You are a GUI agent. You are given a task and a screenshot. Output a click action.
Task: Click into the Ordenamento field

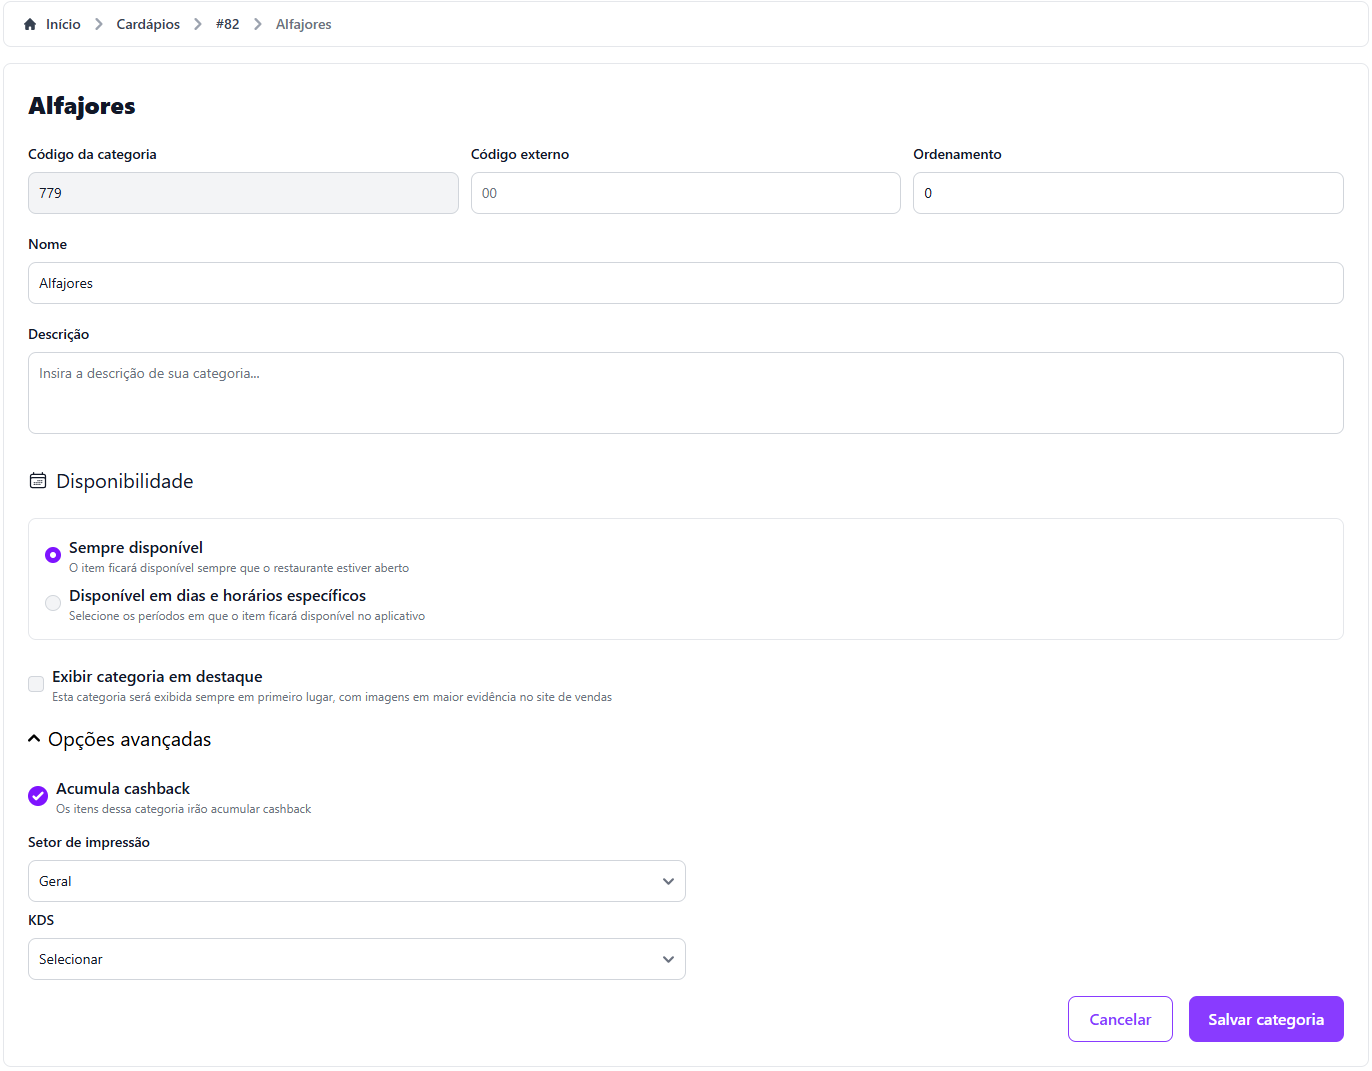[x=1127, y=193]
